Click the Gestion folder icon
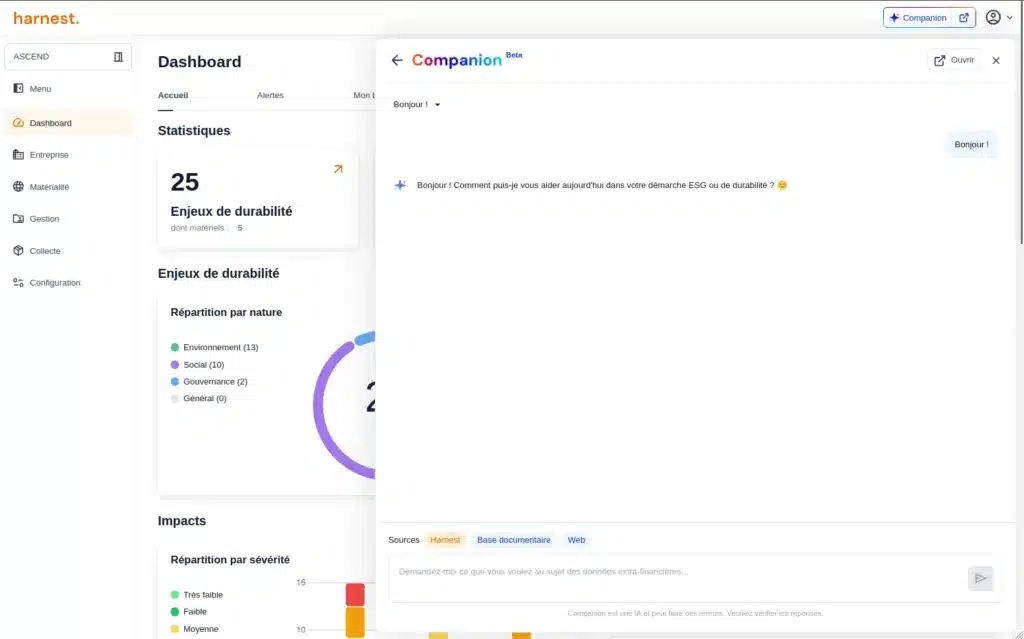This screenshot has width=1024, height=639. [x=18, y=219]
